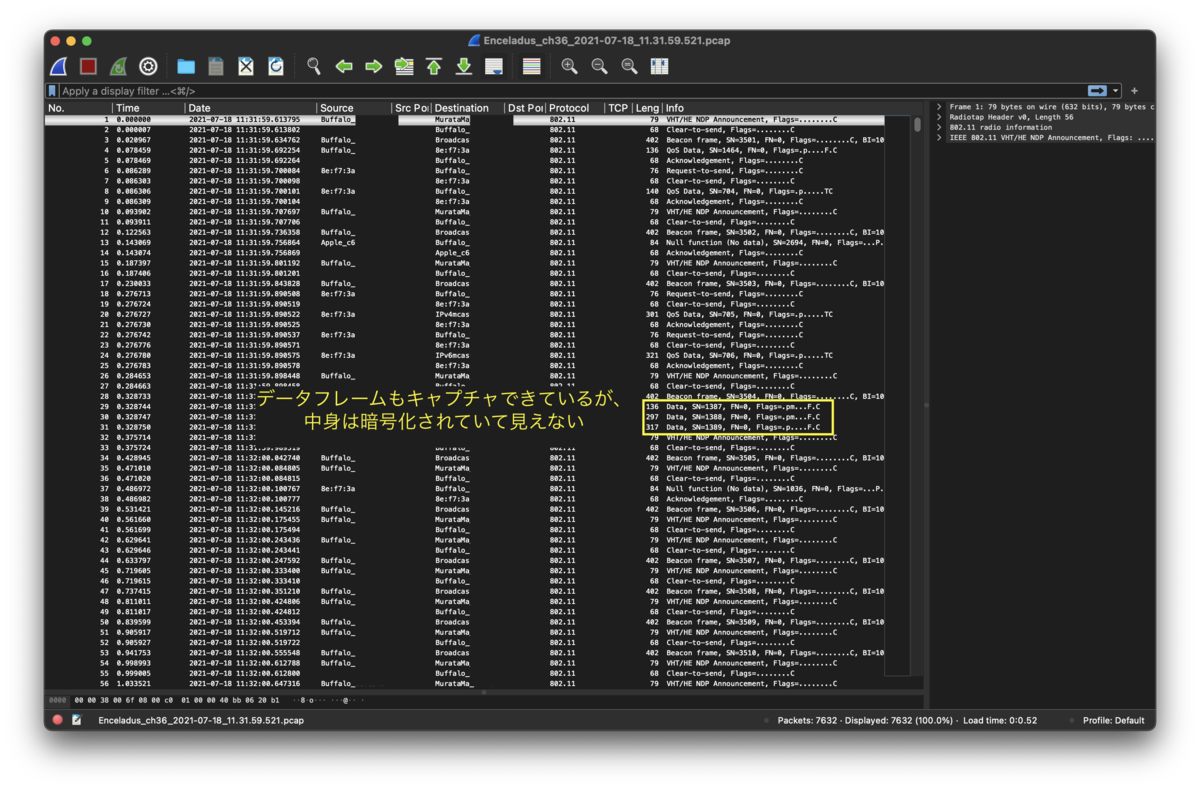The width and height of the screenshot is (1200, 789).
Task: Open expert information red circle in status bar
Action: point(58,720)
